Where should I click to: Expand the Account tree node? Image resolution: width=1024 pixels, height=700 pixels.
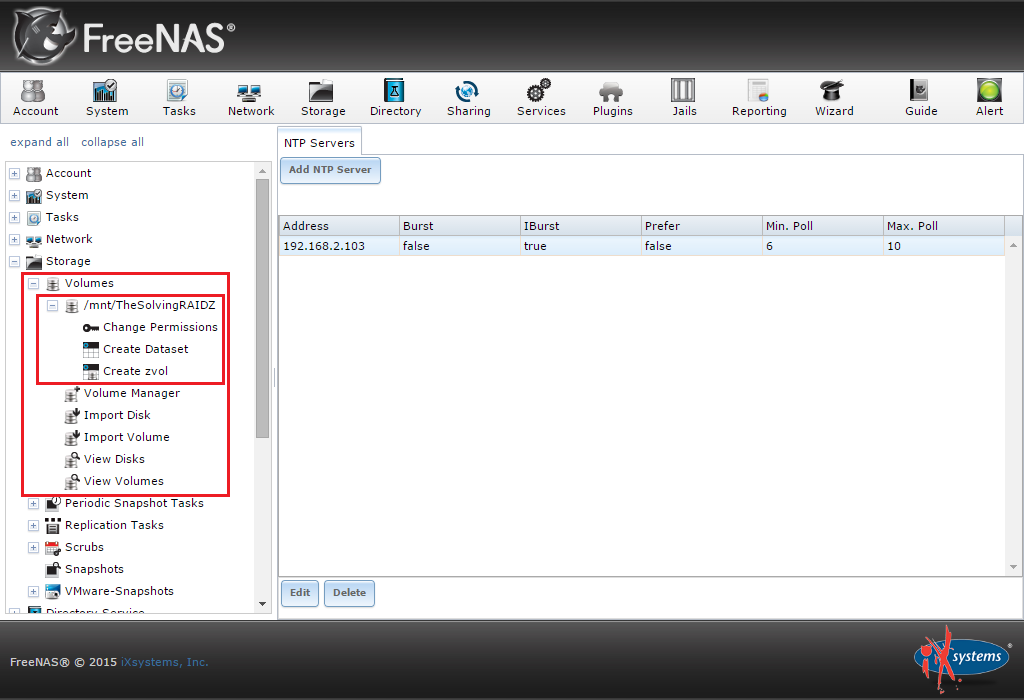[14, 174]
